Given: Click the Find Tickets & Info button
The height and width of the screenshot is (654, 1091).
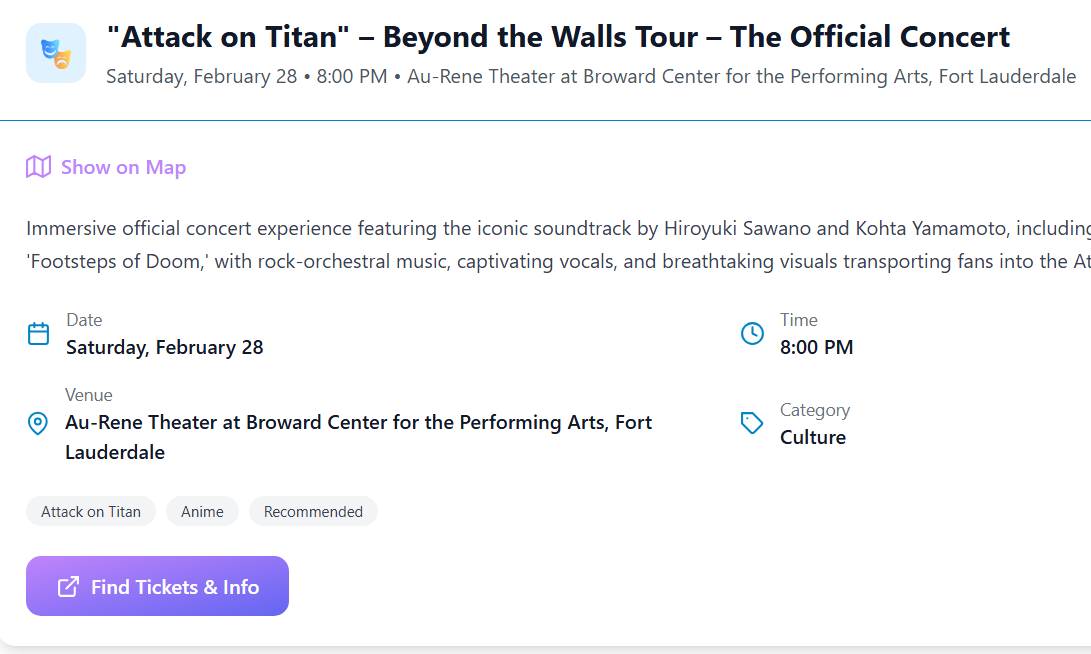Looking at the screenshot, I should pyautogui.click(x=157, y=585).
